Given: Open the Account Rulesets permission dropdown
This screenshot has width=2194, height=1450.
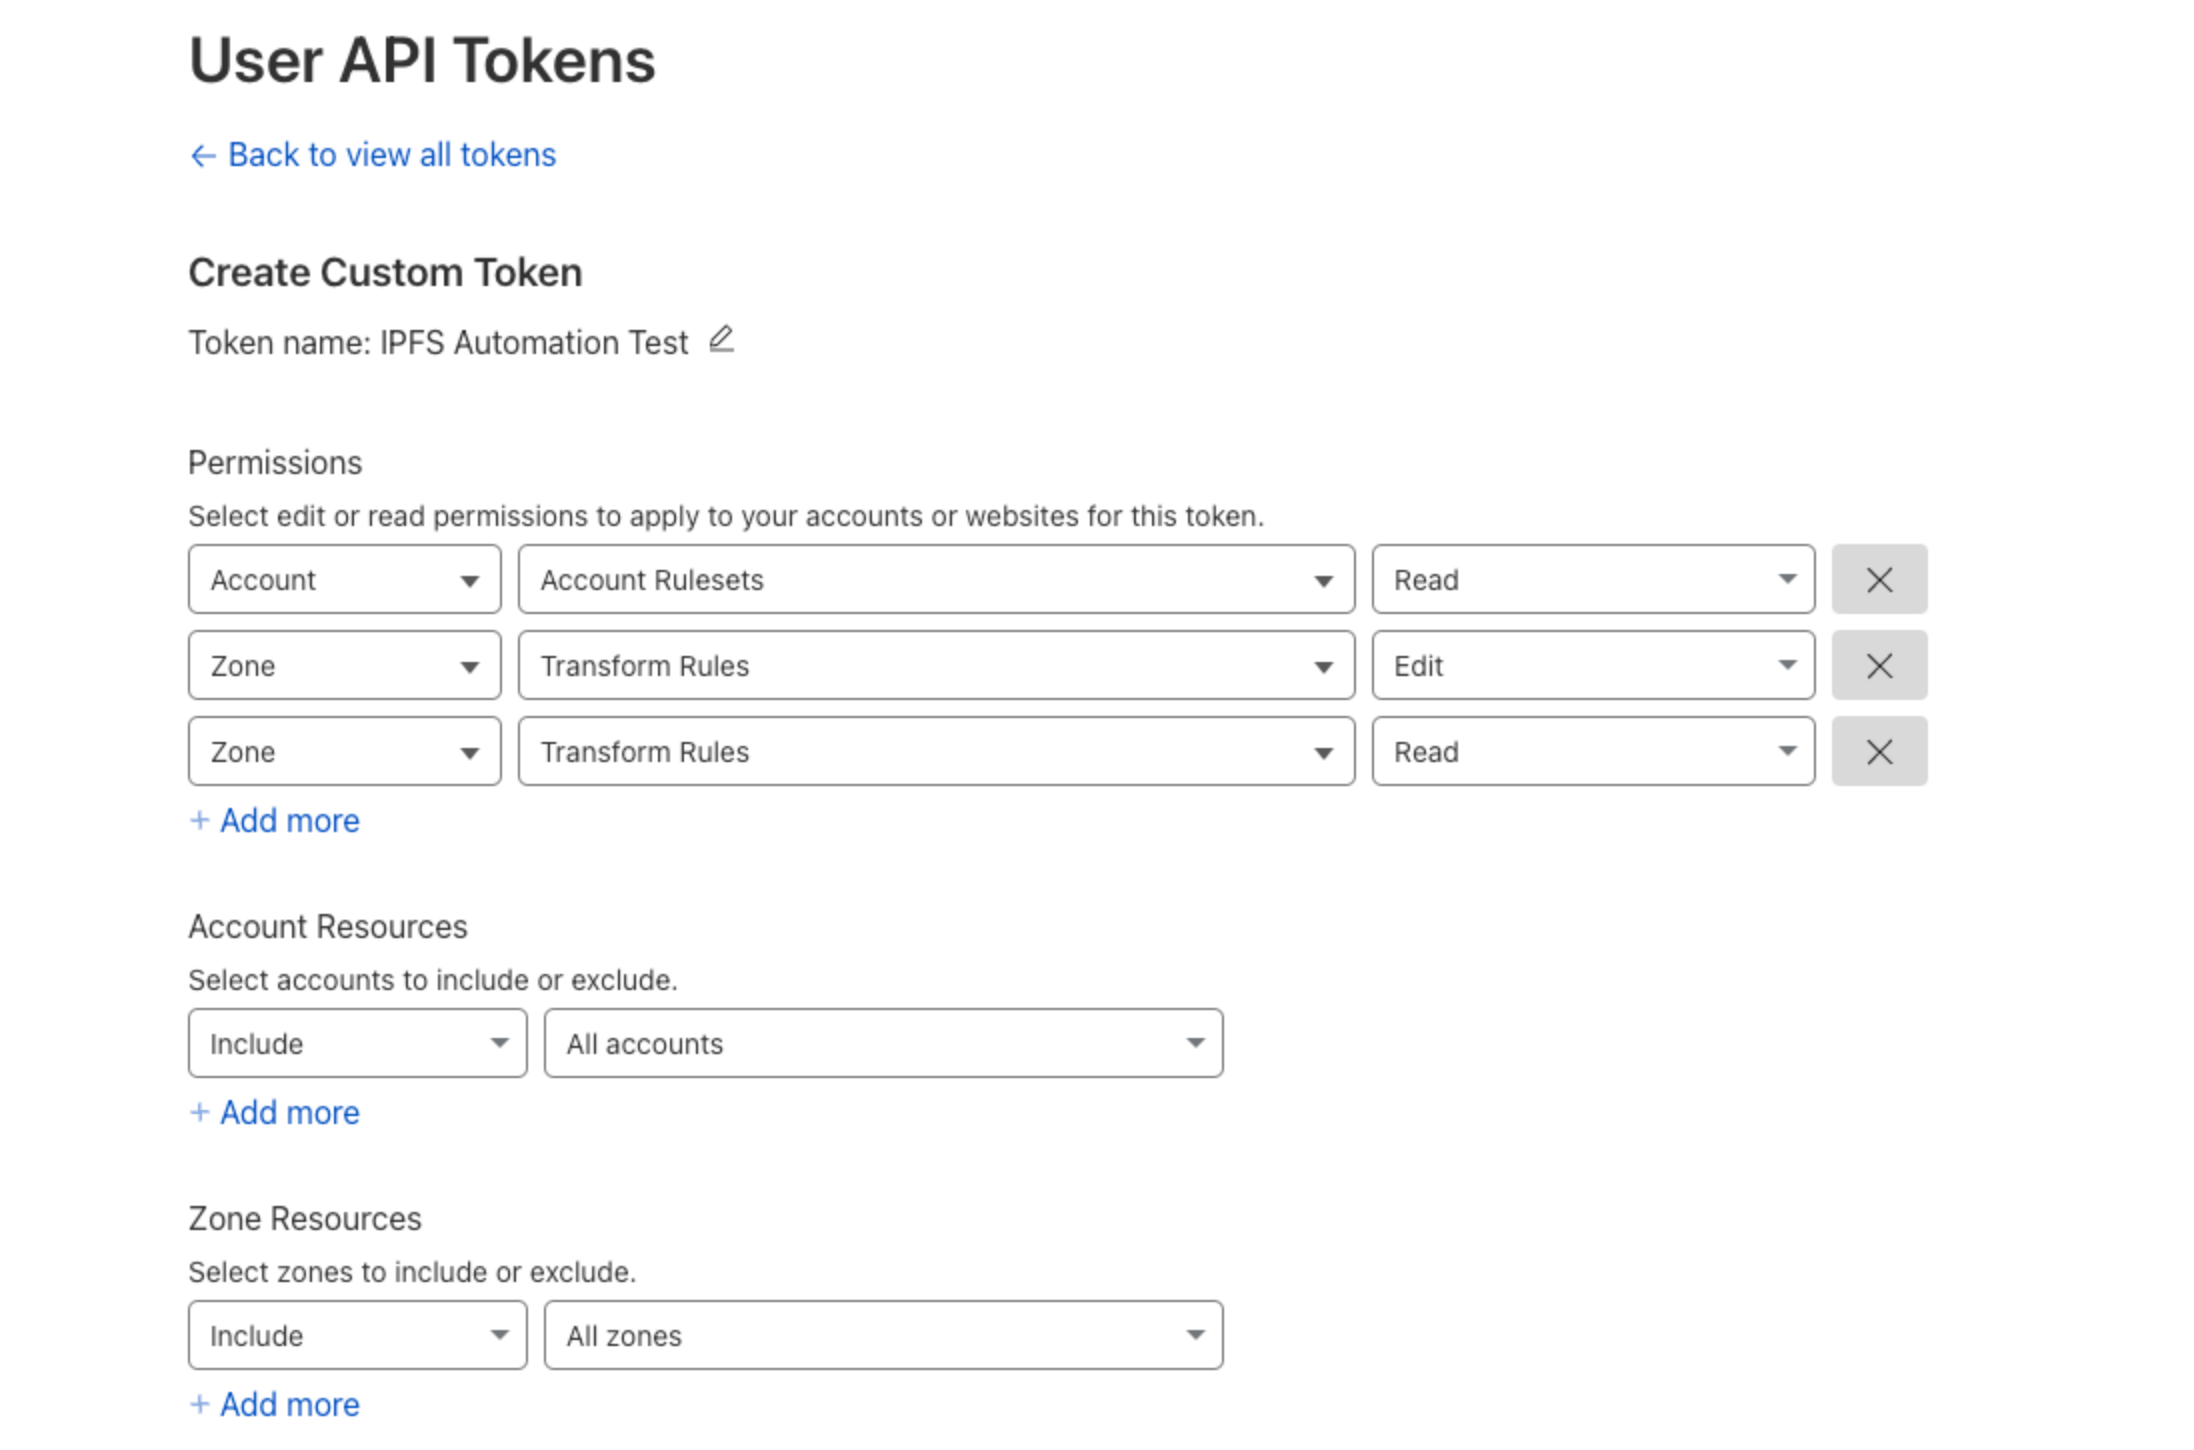Looking at the screenshot, I should pos(936,580).
